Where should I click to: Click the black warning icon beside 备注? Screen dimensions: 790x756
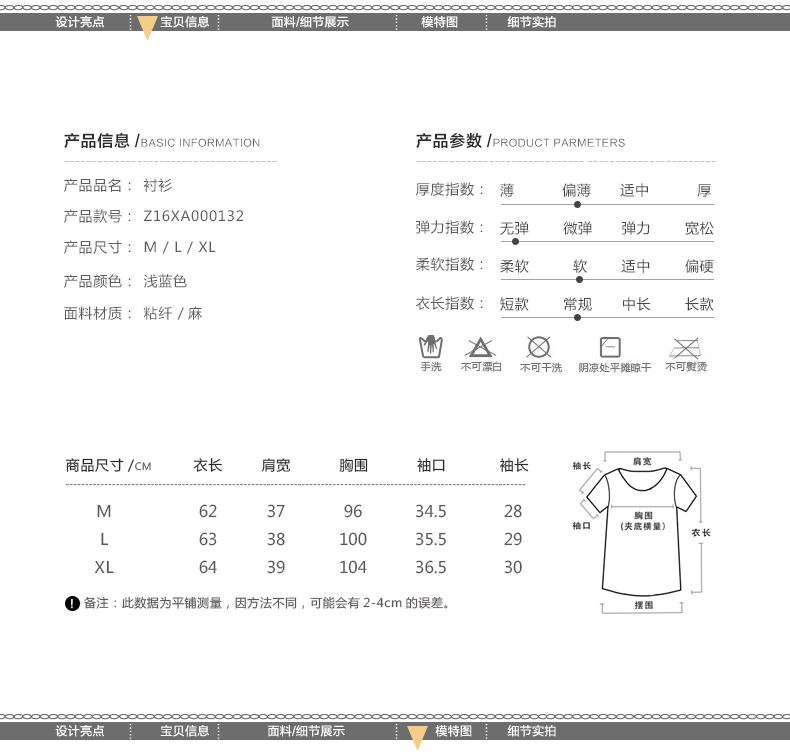72,603
